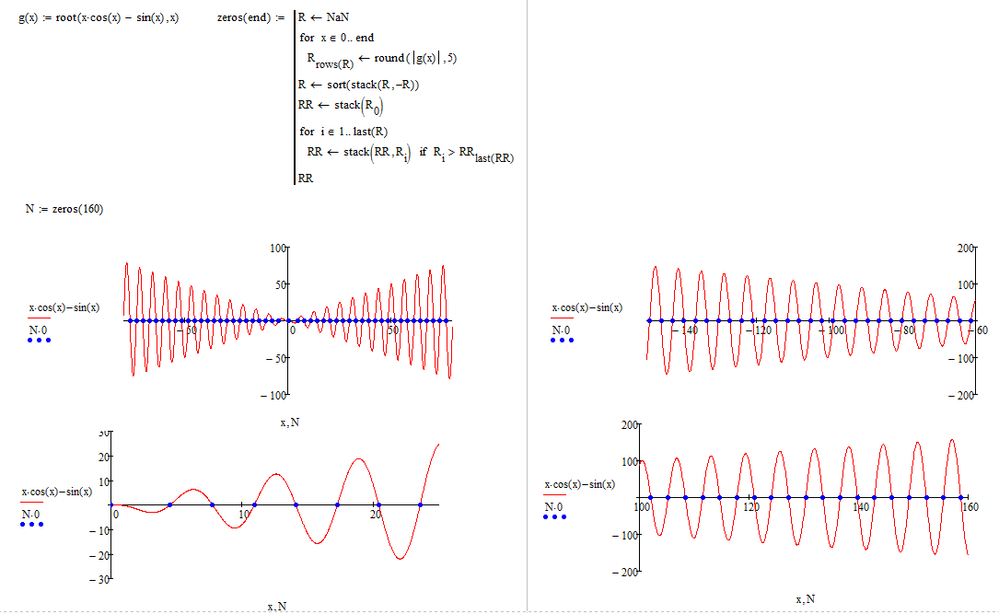Screen dimensions: 999x613
Task: Click the '120' x-axis tick label
Action: [x=751, y=507]
